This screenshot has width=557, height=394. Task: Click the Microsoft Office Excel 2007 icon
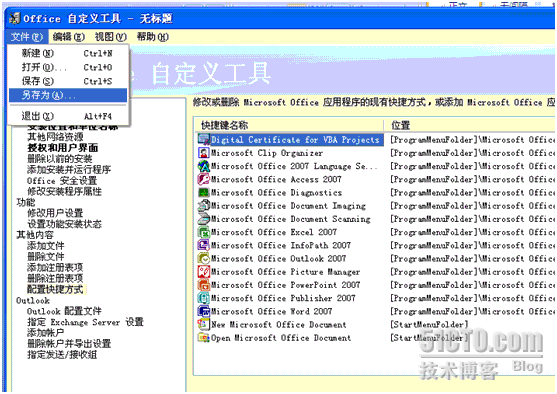point(204,232)
